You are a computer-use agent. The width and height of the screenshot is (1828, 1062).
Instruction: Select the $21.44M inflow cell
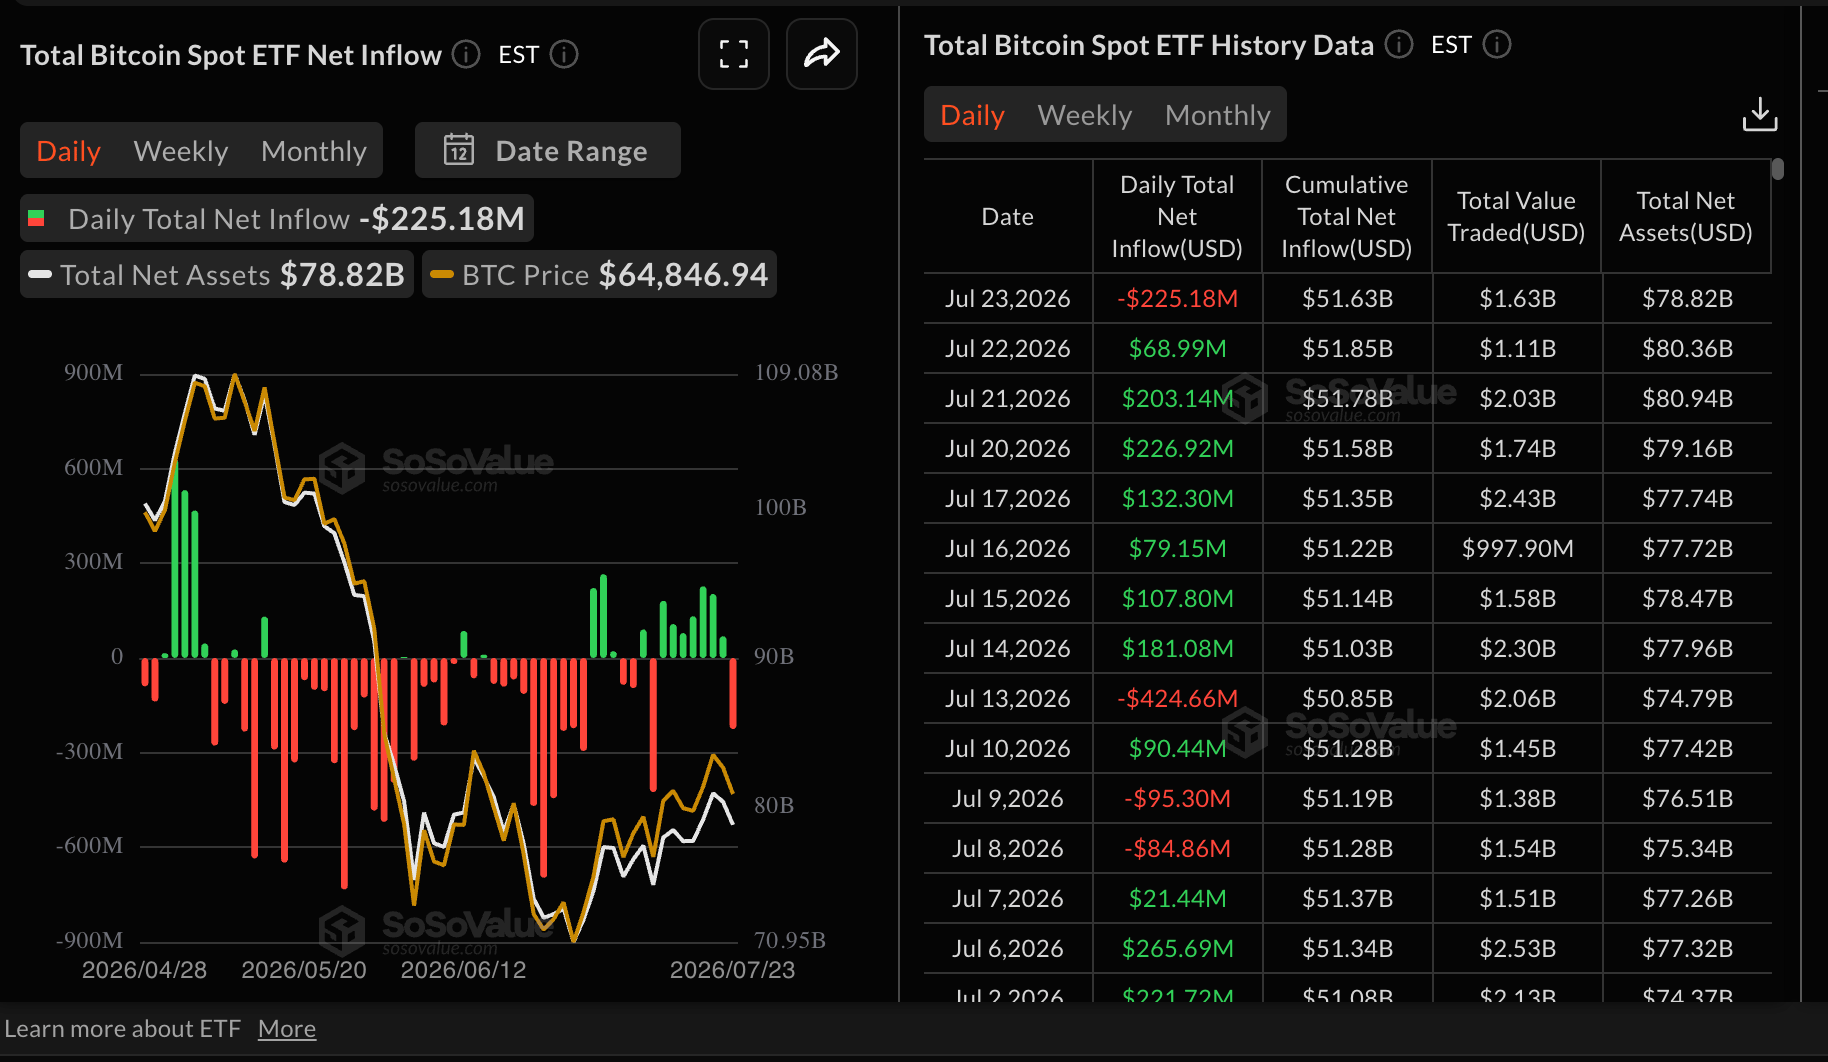1178,898
